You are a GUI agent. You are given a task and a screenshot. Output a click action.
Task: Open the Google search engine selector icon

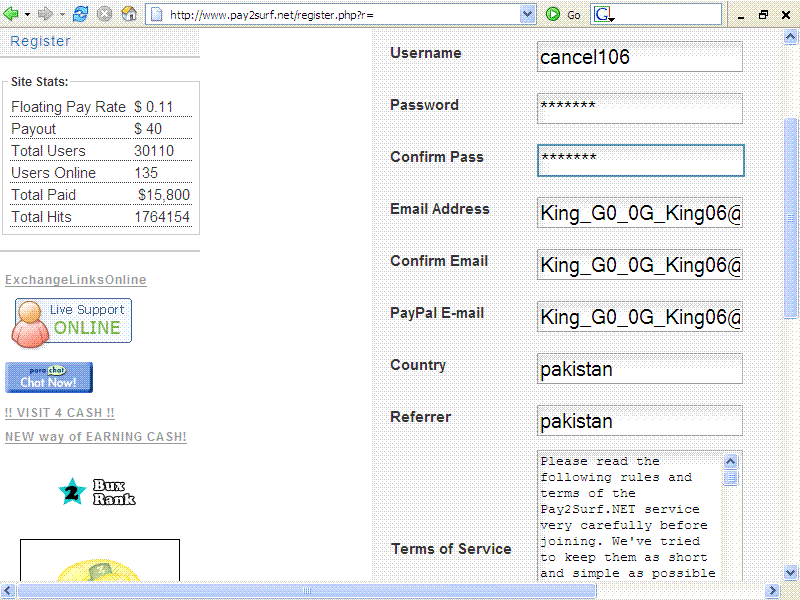(604, 14)
